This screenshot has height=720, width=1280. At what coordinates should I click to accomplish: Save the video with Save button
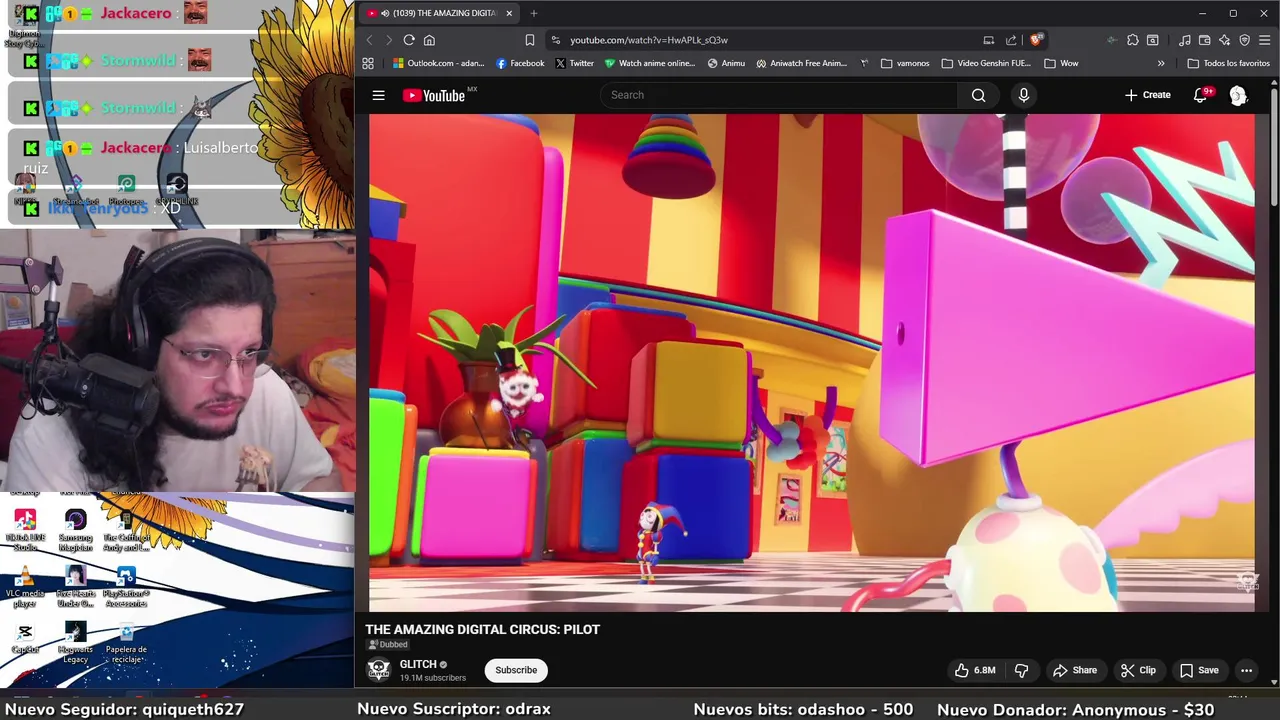coord(1198,670)
